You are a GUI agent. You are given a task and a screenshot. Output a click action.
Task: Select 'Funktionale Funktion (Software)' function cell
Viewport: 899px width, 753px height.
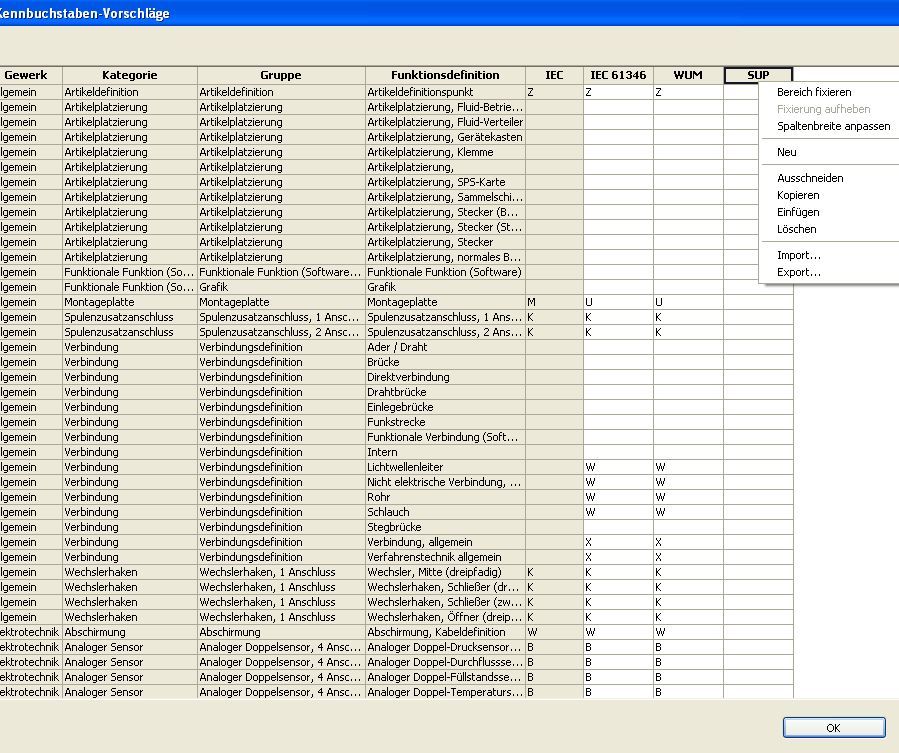[445, 272]
